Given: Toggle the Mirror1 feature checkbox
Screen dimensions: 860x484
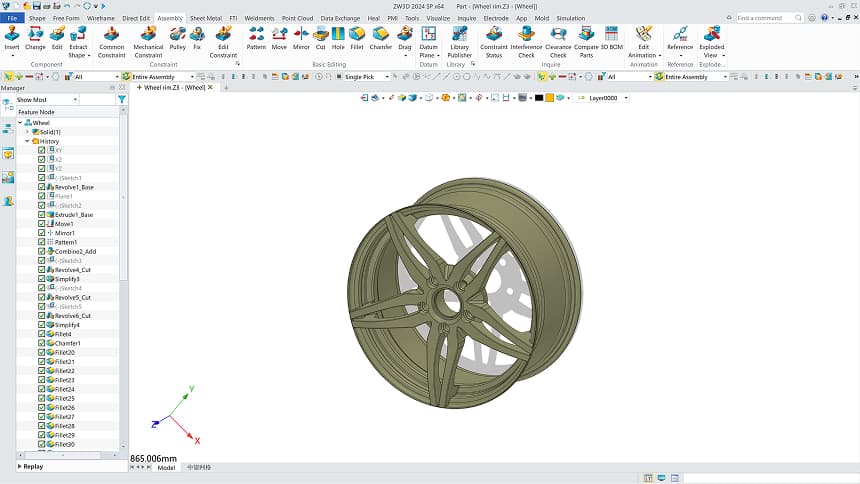Looking at the screenshot, I should pyautogui.click(x=42, y=233).
